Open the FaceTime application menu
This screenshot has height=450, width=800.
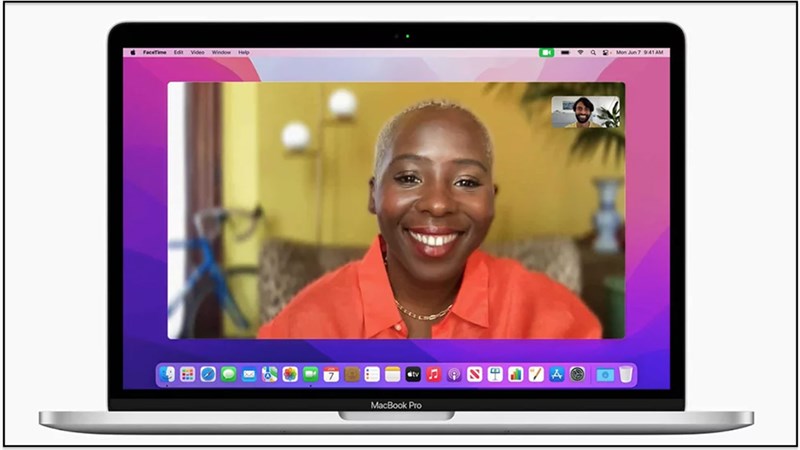155,52
